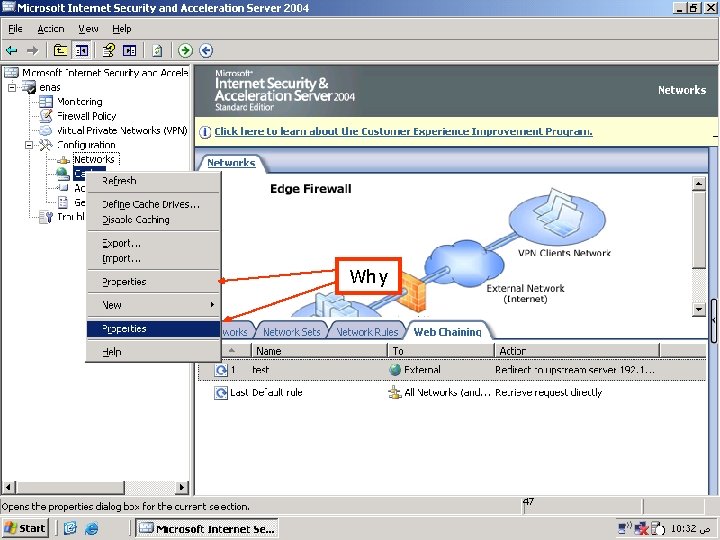720x540 pixels.
Task: Click the All Networks icon in To column
Action: coord(395,392)
